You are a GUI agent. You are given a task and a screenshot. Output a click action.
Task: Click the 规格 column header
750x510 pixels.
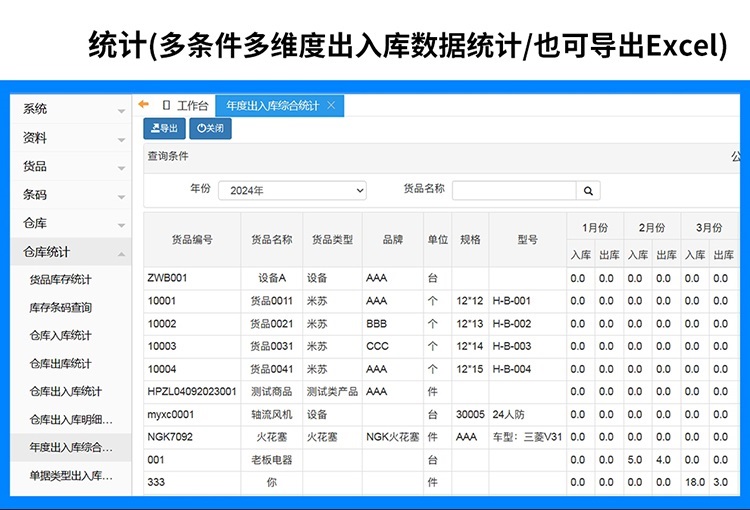pos(470,240)
